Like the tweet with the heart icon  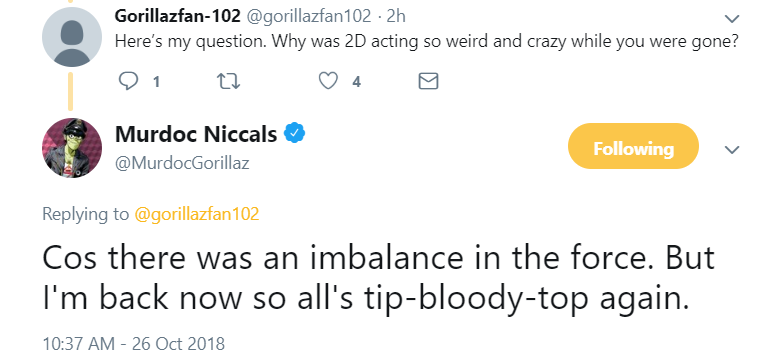pos(328,81)
